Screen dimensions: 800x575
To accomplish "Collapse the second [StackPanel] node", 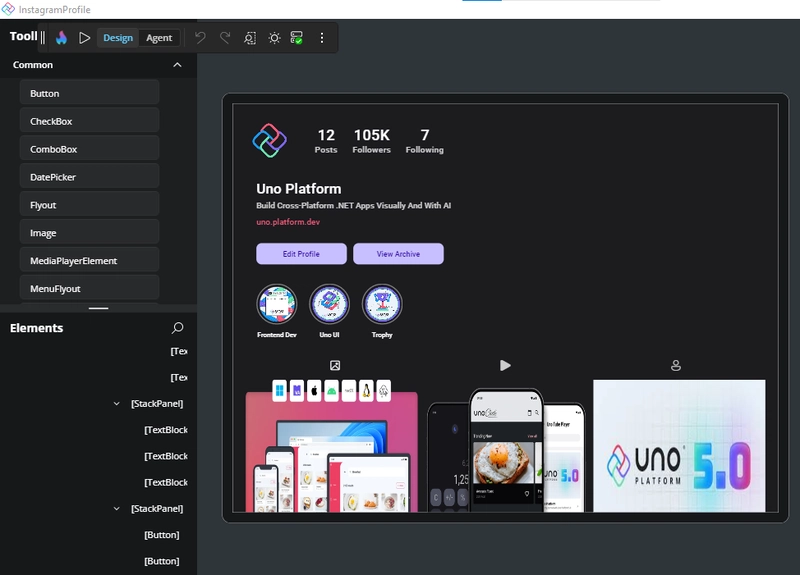I will pyautogui.click(x=116, y=509).
